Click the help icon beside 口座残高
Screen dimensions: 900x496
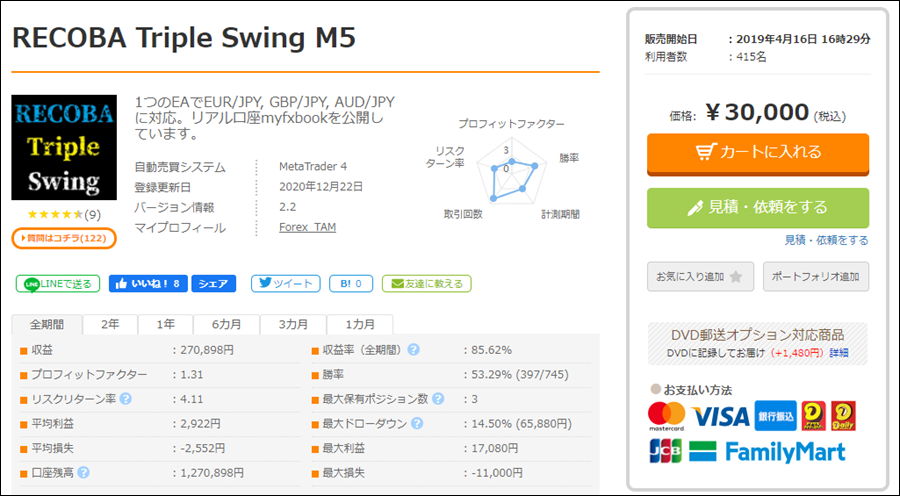pyautogui.click(x=83, y=472)
